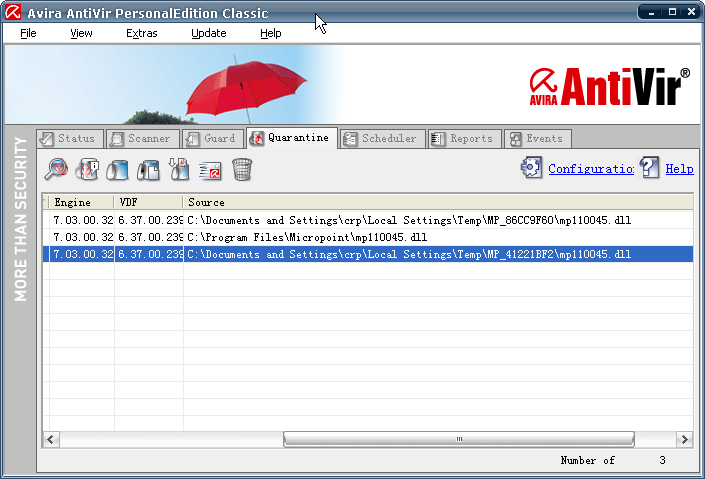Minimize the AntiVir window
This screenshot has width=705, height=479.
(x=651, y=13)
